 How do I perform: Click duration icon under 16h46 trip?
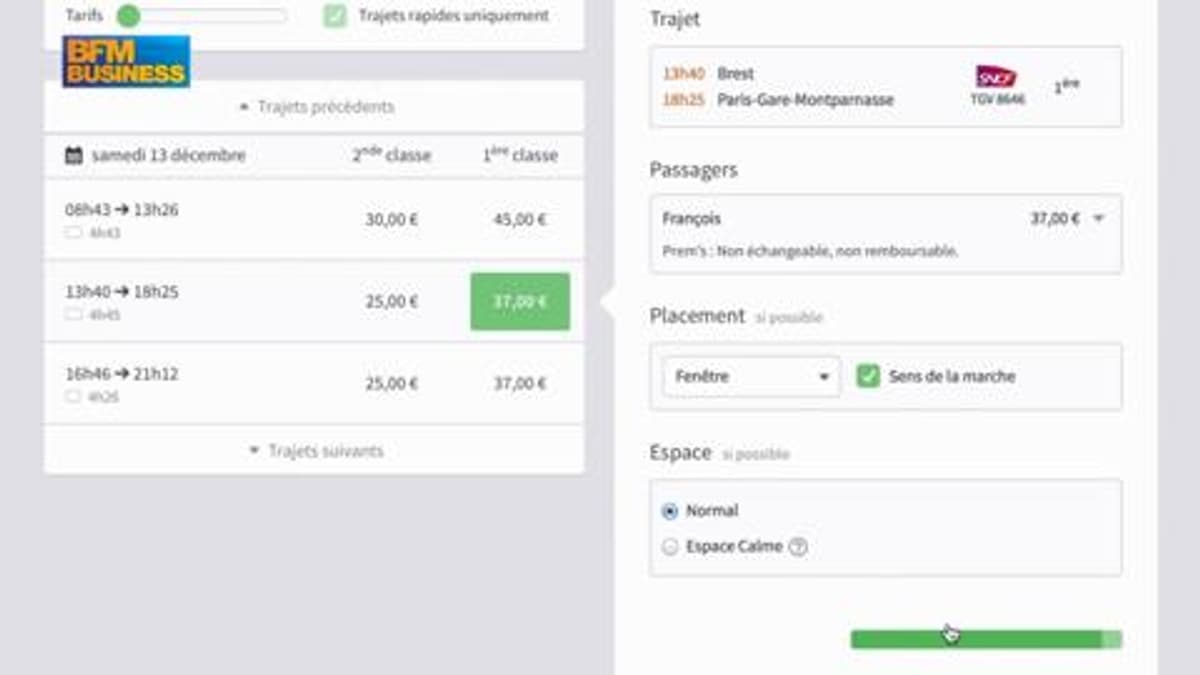click(73, 397)
